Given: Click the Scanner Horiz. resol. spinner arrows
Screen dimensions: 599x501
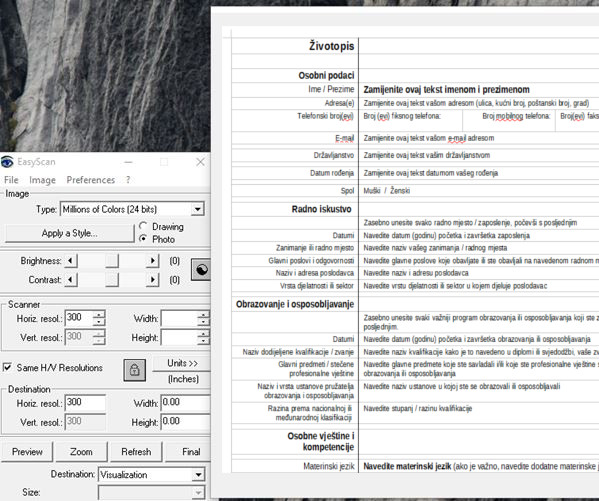Looking at the screenshot, I should click(x=99, y=318).
